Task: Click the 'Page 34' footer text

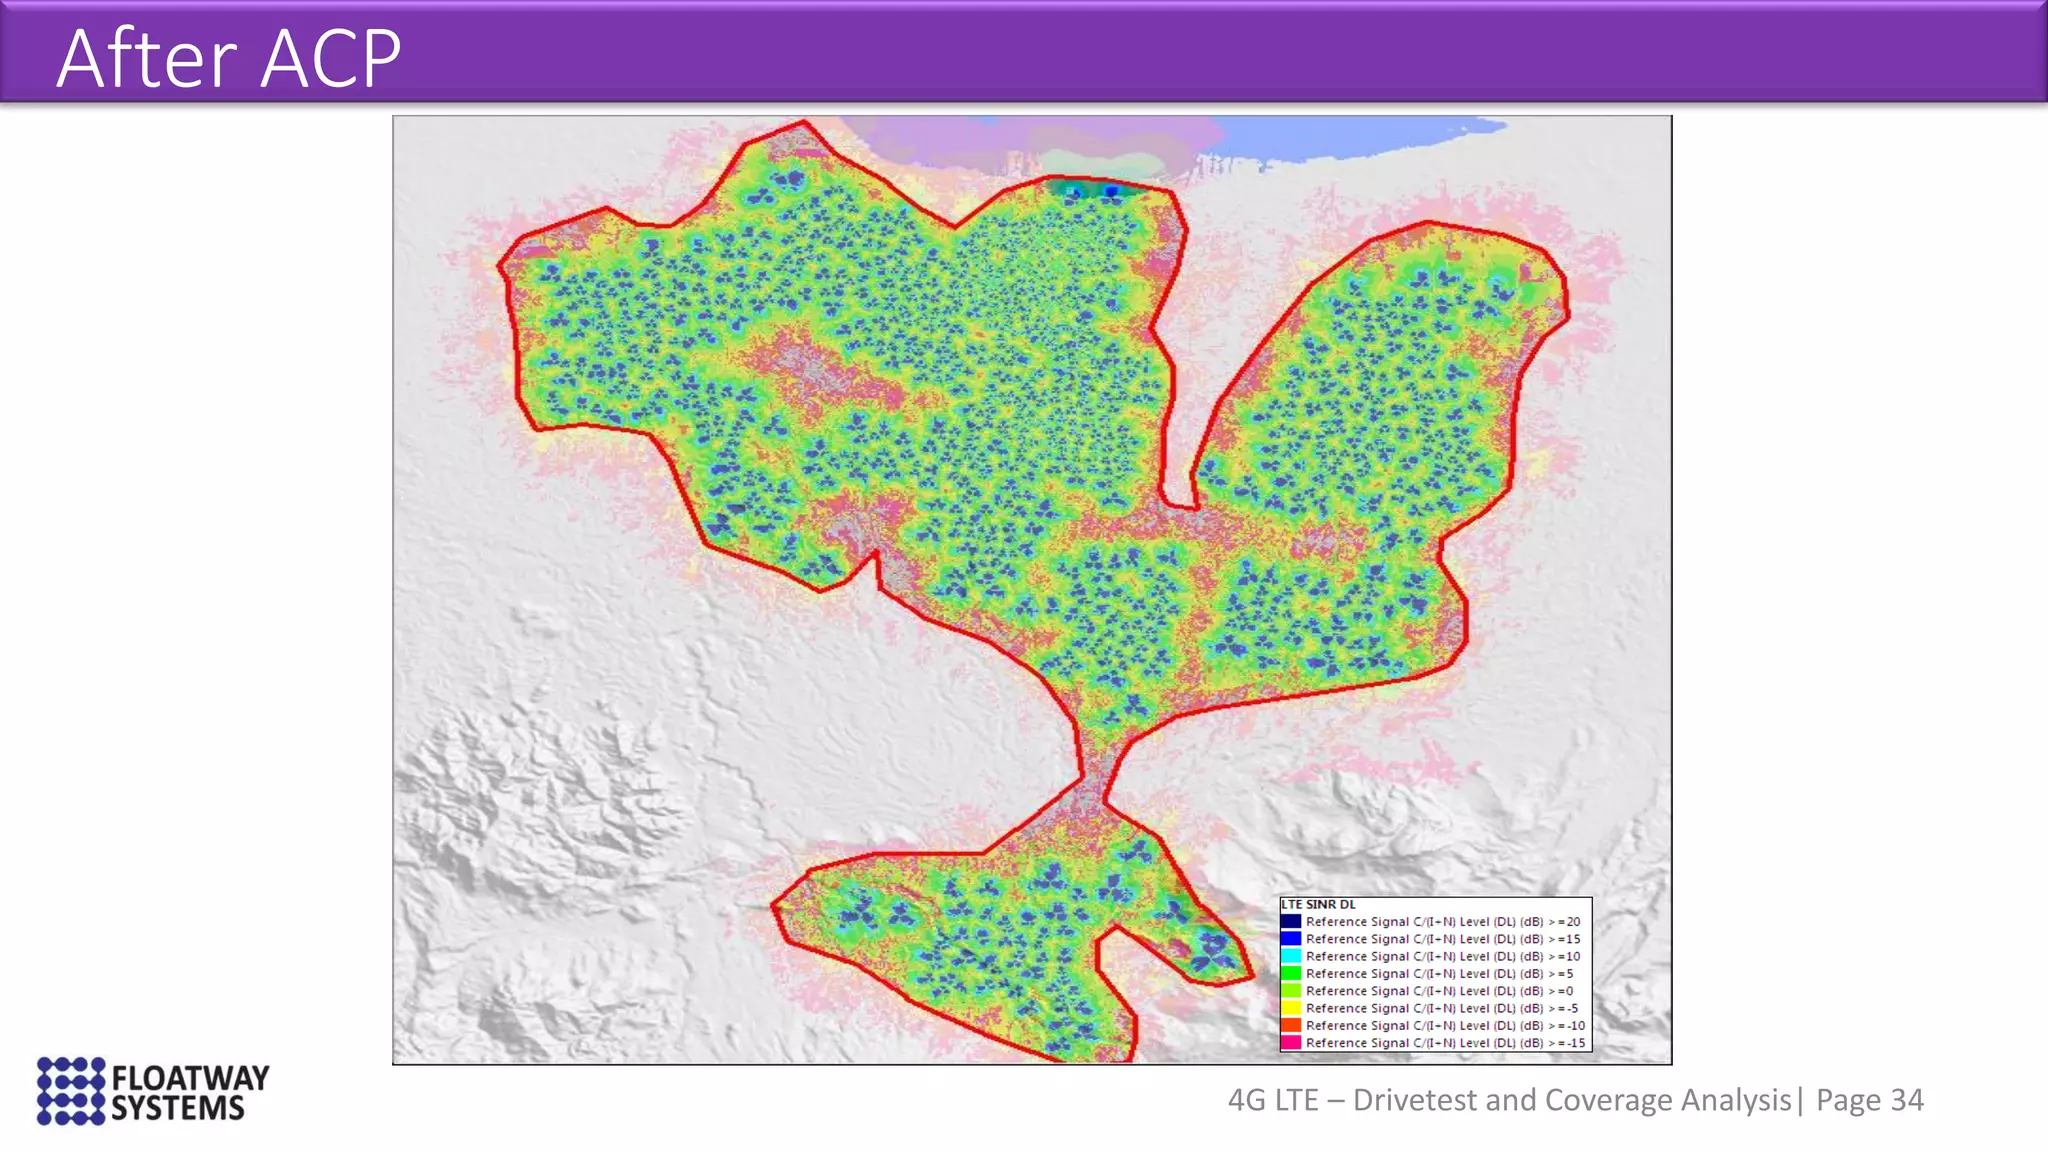Action: pos(1869,1100)
